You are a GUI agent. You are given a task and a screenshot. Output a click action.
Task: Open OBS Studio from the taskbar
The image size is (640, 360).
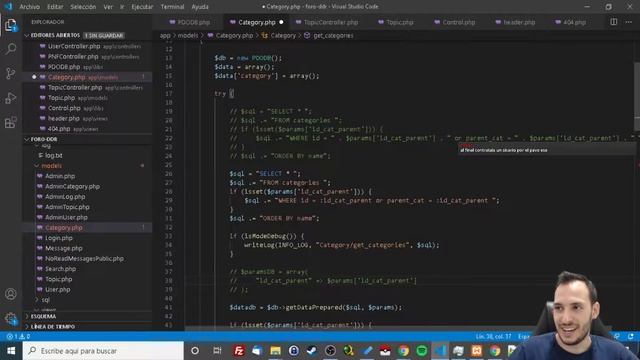pyautogui.click(x=330, y=351)
